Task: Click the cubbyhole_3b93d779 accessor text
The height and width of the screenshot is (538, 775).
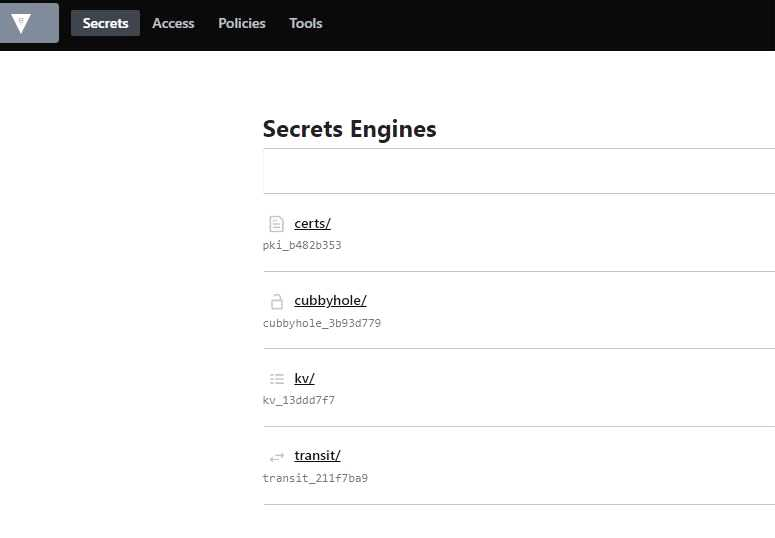Action: coord(322,323)
